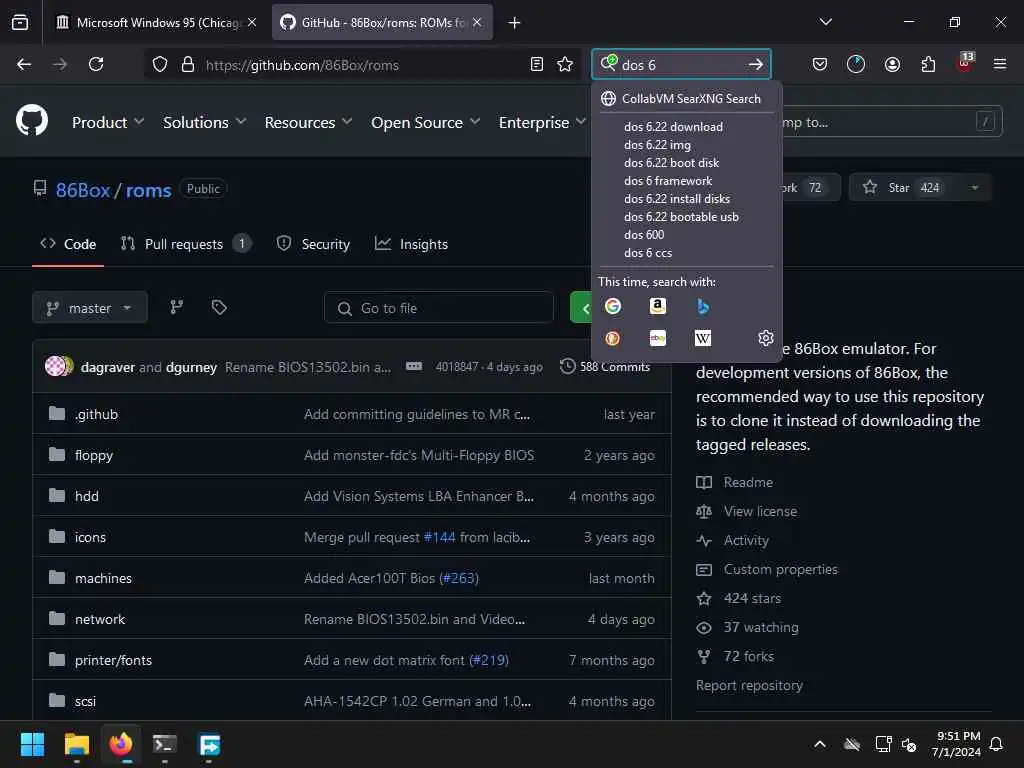
Task: Click the ellipsis to expand commit message
Action: pos(414,366)
